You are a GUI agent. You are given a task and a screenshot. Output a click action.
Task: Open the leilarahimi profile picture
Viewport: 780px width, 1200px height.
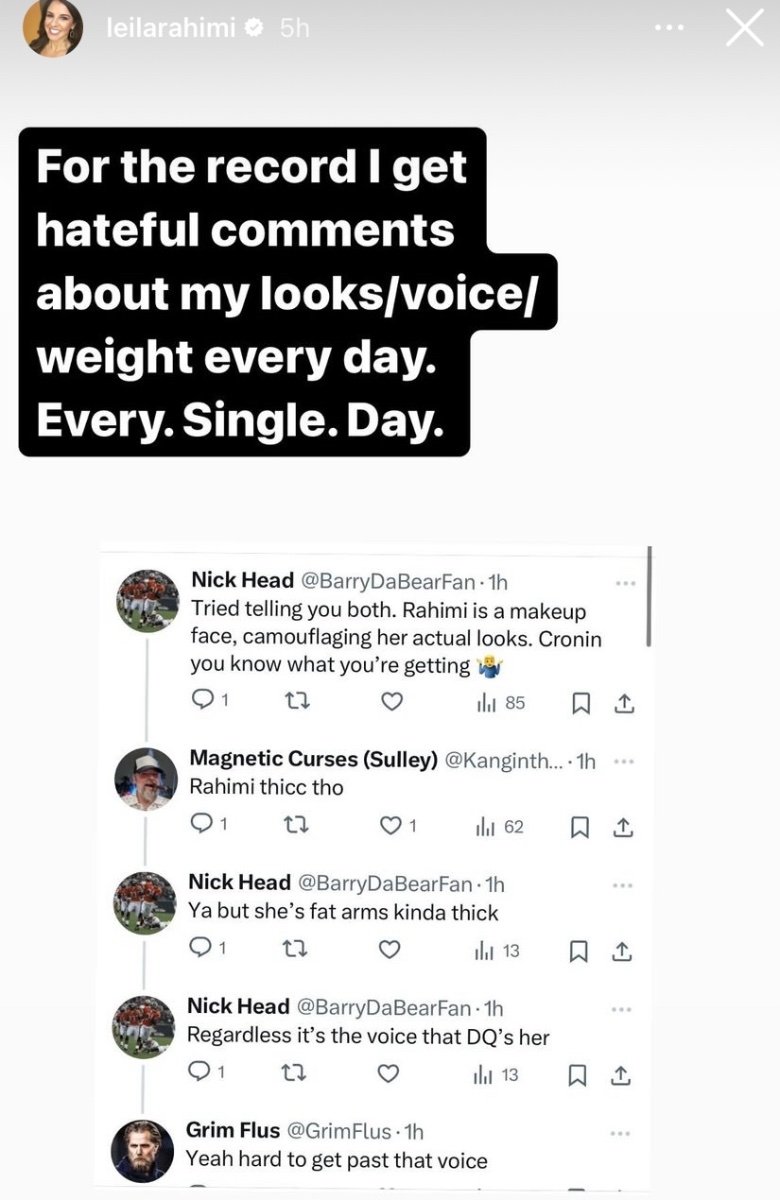click(53, 28)
